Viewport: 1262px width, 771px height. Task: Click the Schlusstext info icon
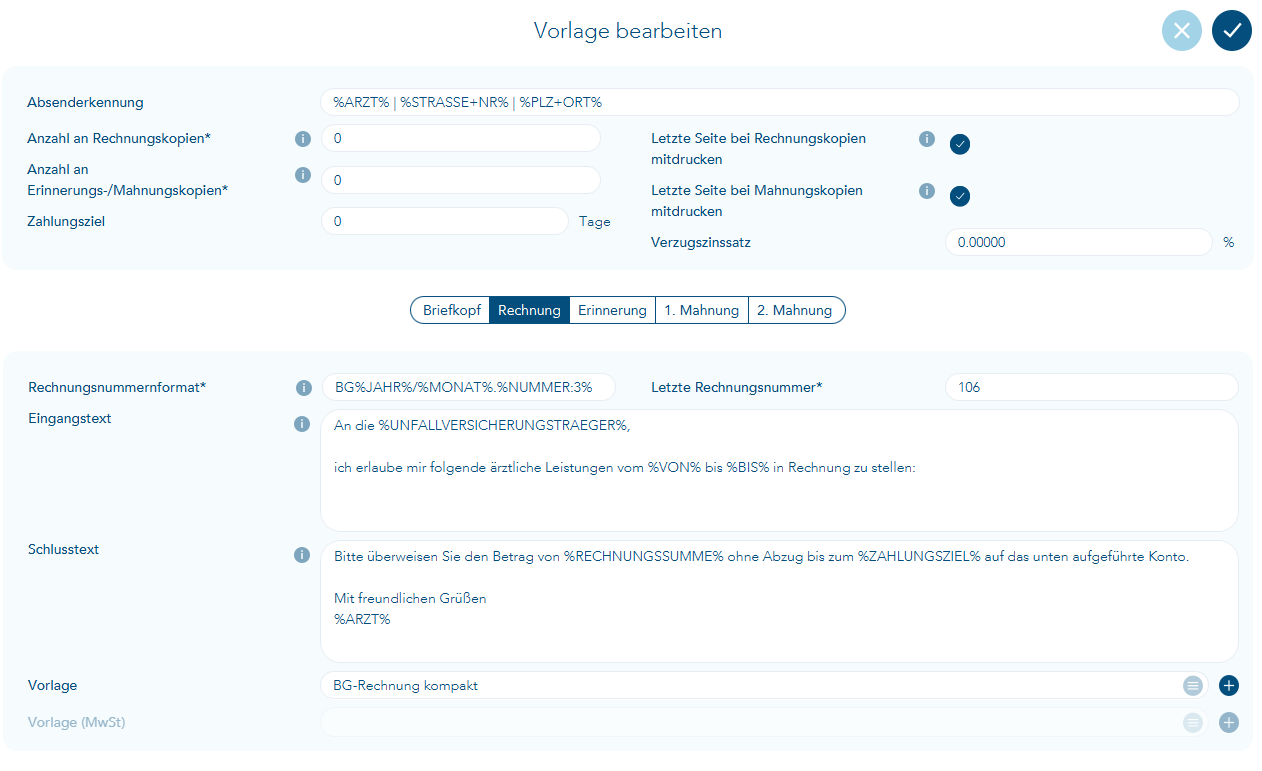tap(302, 555)
